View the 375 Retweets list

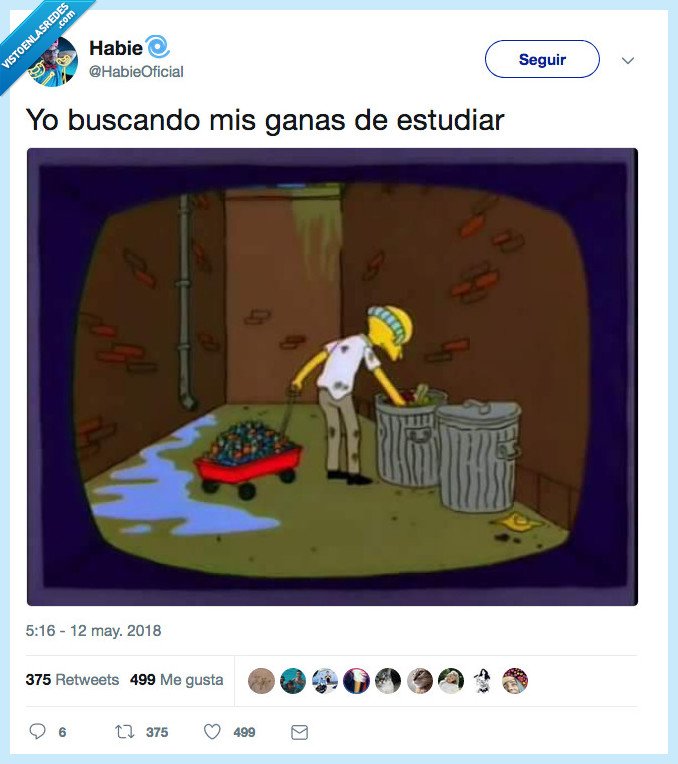pyautogui.click(x=72, y=679)
